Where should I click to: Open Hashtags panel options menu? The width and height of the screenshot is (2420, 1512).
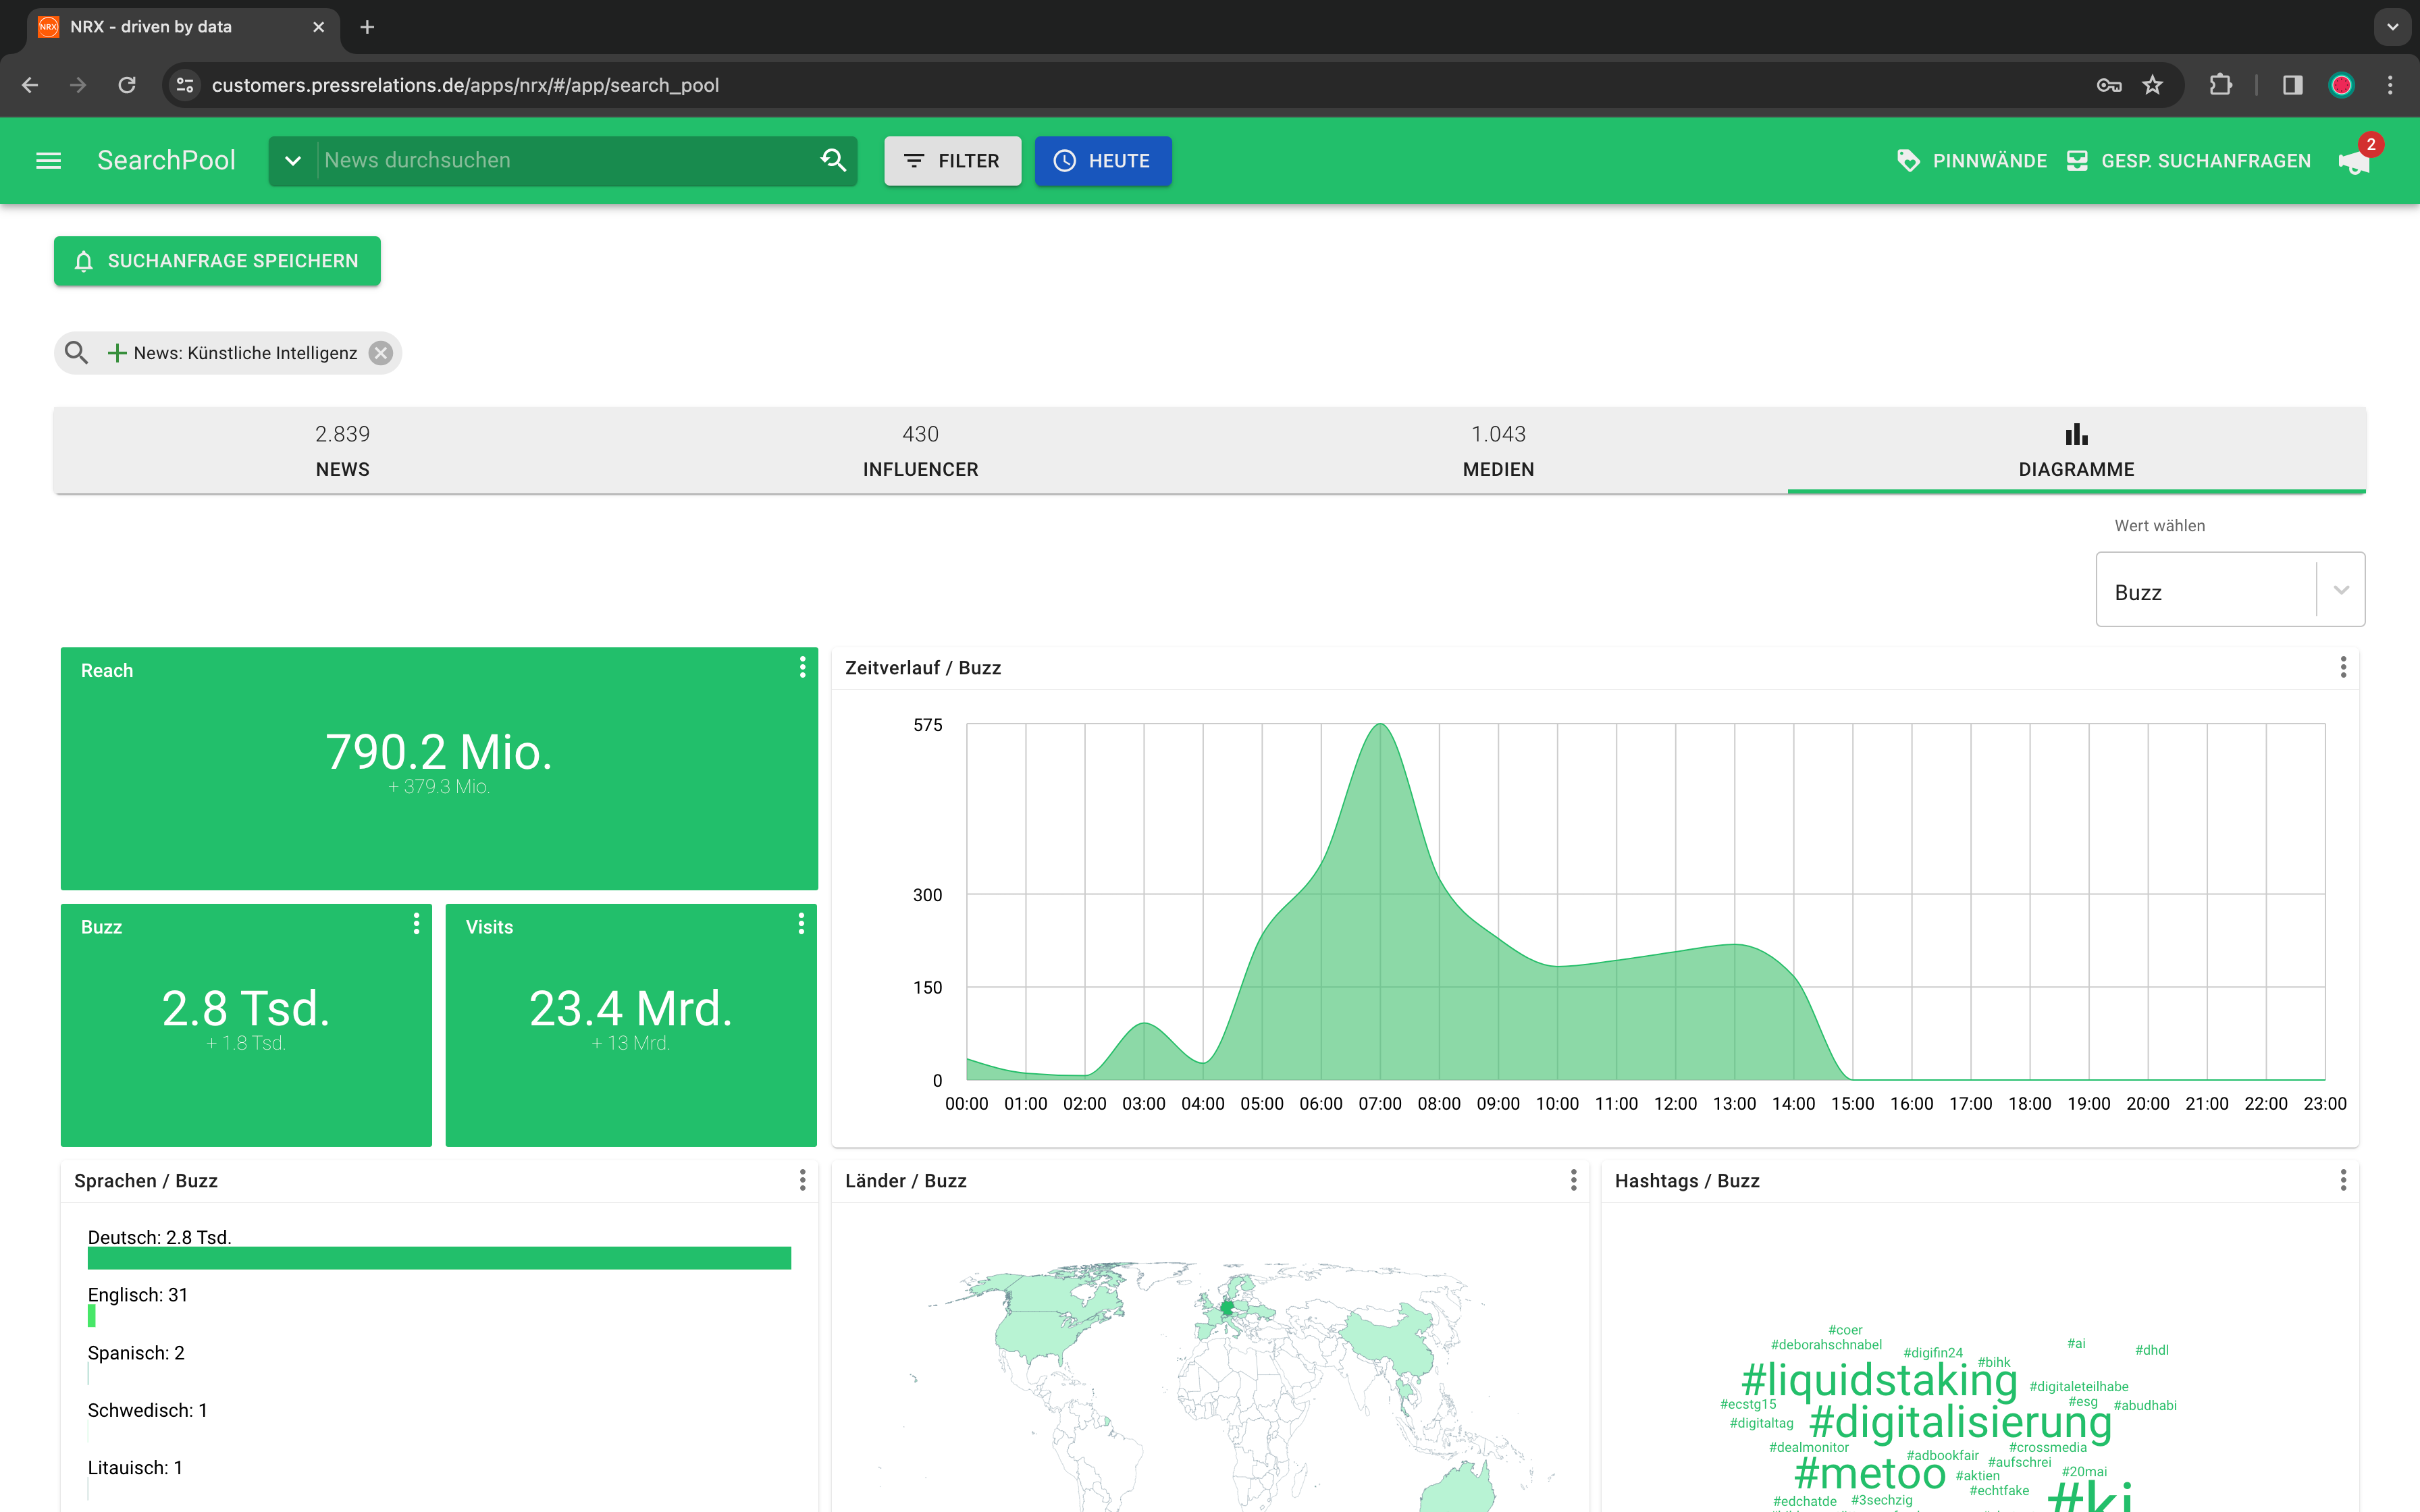[x=2342, y=1180]
